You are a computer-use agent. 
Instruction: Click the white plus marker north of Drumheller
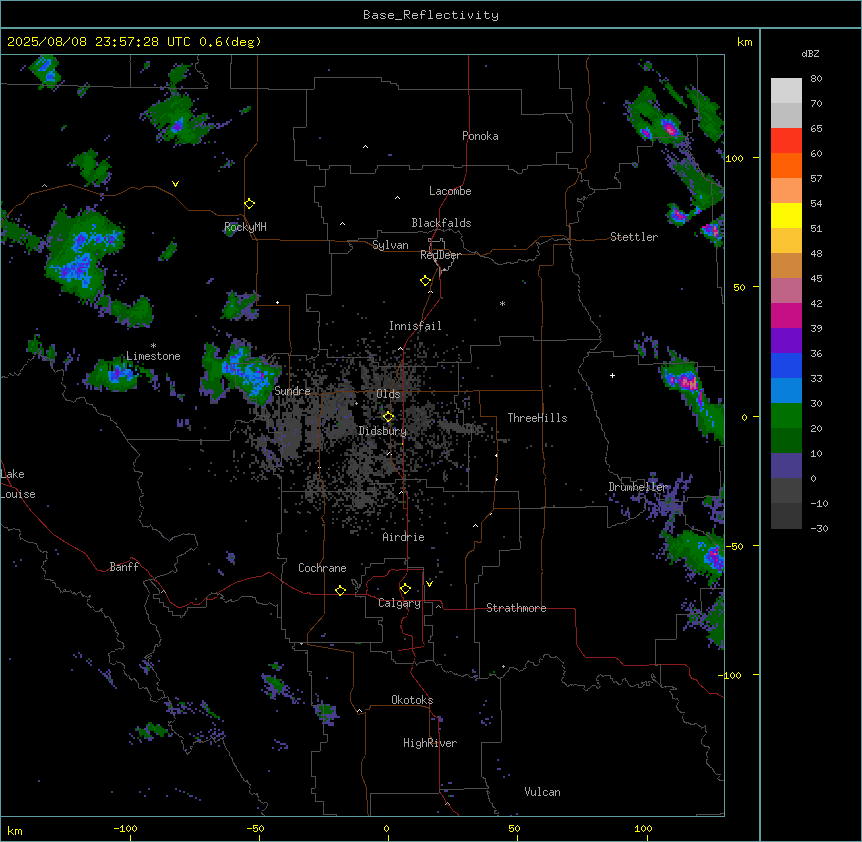[612, 375]
